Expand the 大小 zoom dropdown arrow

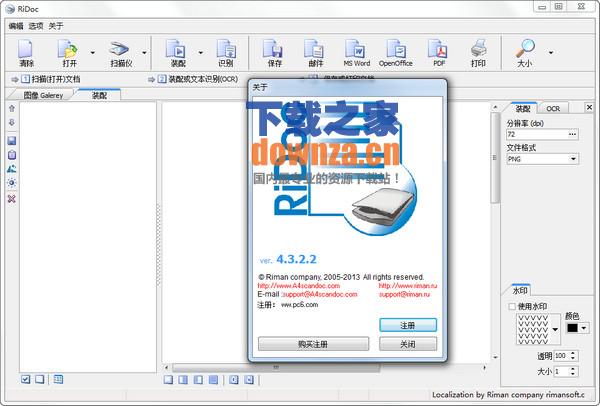pyautogui.click(x=551, y=53)
